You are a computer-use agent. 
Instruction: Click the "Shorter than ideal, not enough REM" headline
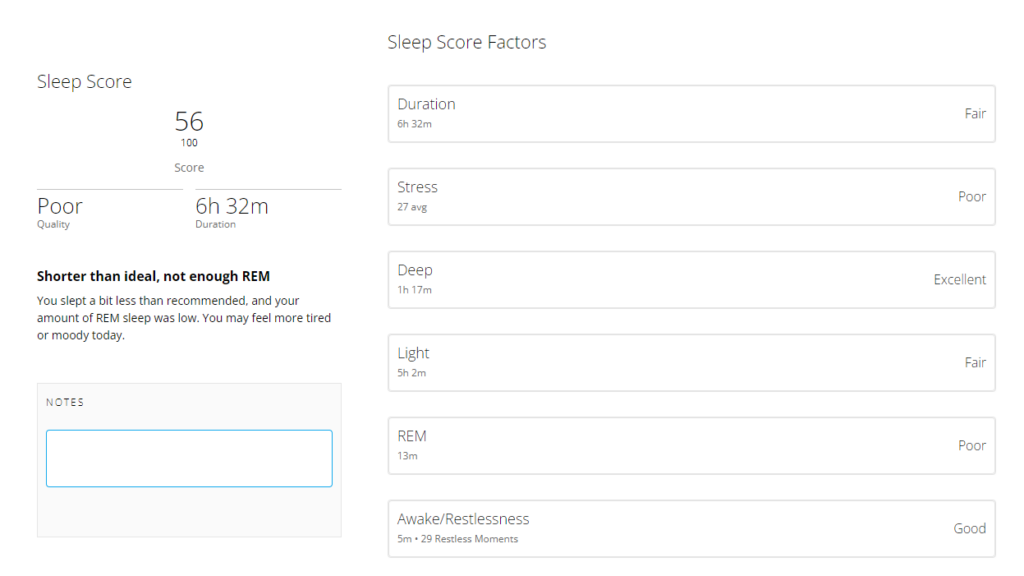tap(153, 276)
